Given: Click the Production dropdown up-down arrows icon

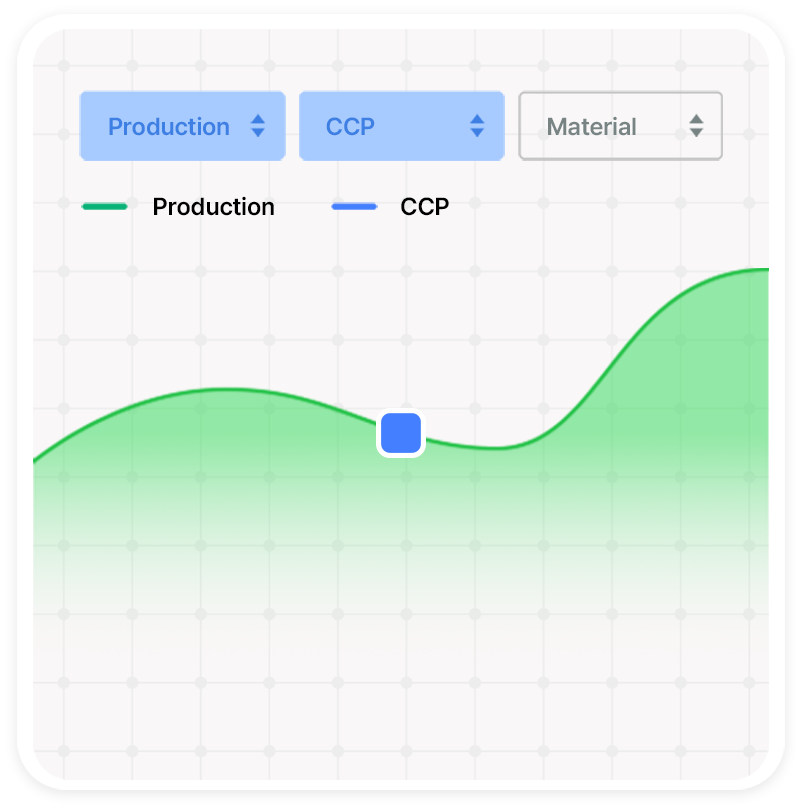Looking at the screenshot, I should [258, 126].
